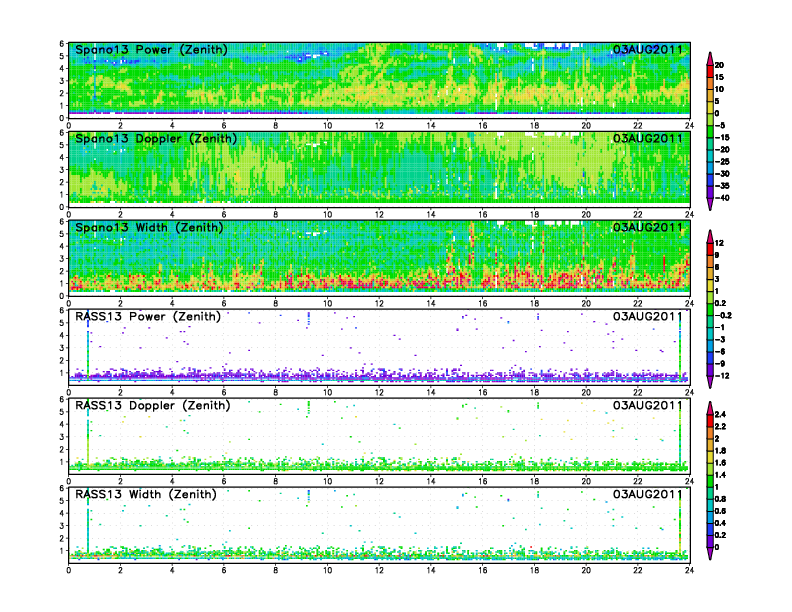Click the red top segment of the bottom colorbar
The image size is (792, 612).
pos(710,420)
